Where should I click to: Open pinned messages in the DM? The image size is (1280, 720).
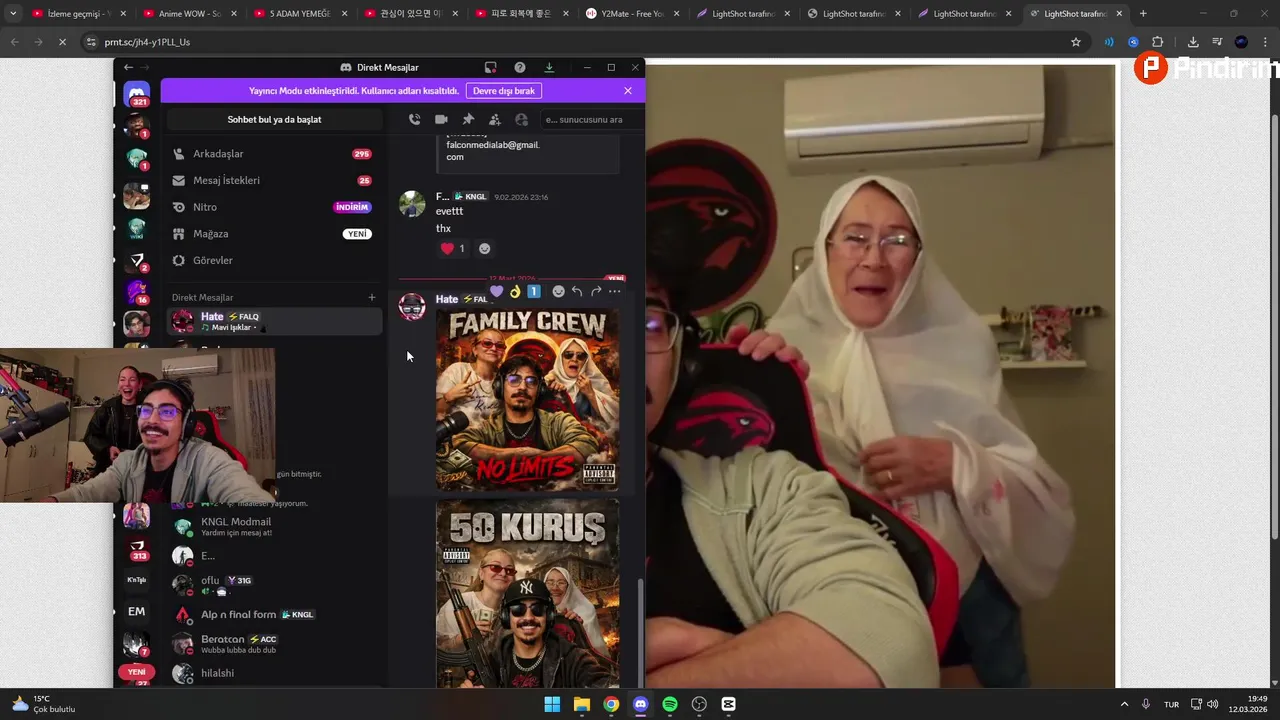[468, 119]
